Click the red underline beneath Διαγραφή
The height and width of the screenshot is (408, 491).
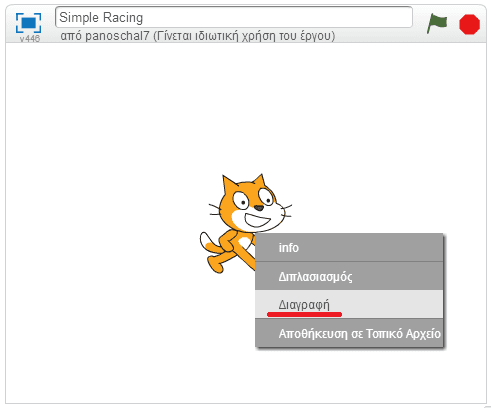tap(304, 314)
